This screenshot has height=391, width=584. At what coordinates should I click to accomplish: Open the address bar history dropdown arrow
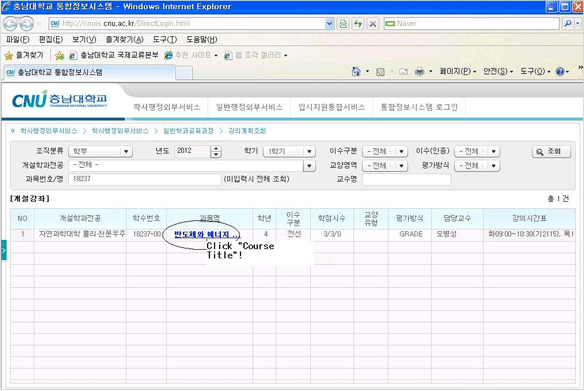coord(329,24)
